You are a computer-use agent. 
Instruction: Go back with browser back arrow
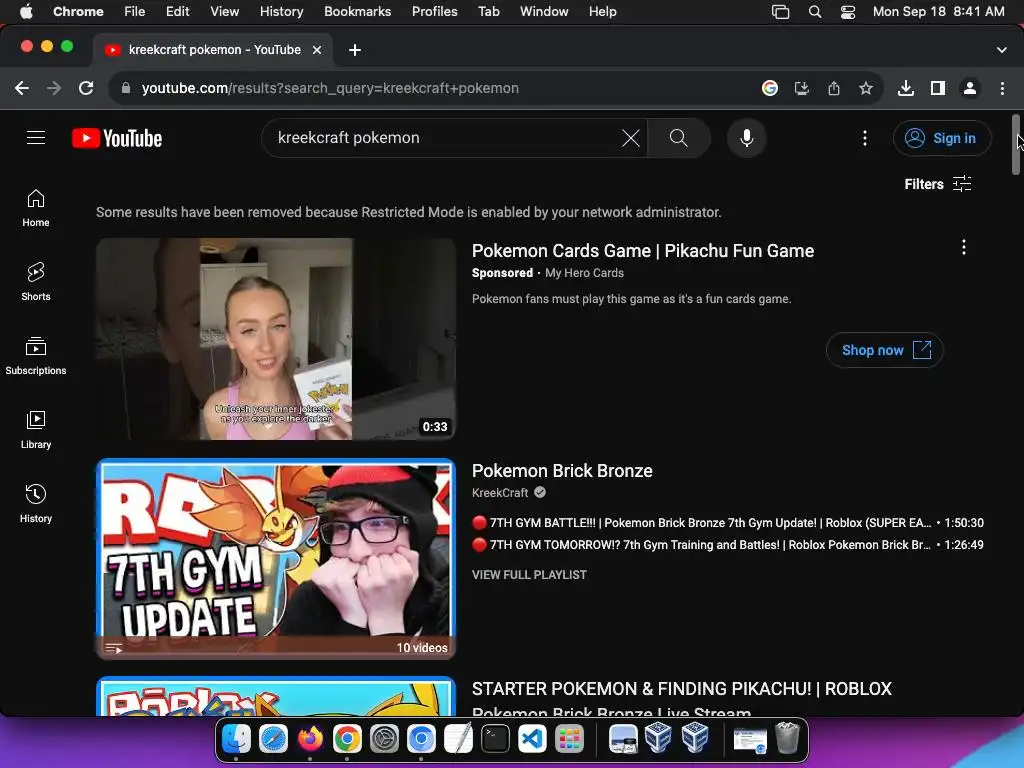point(22,88)
